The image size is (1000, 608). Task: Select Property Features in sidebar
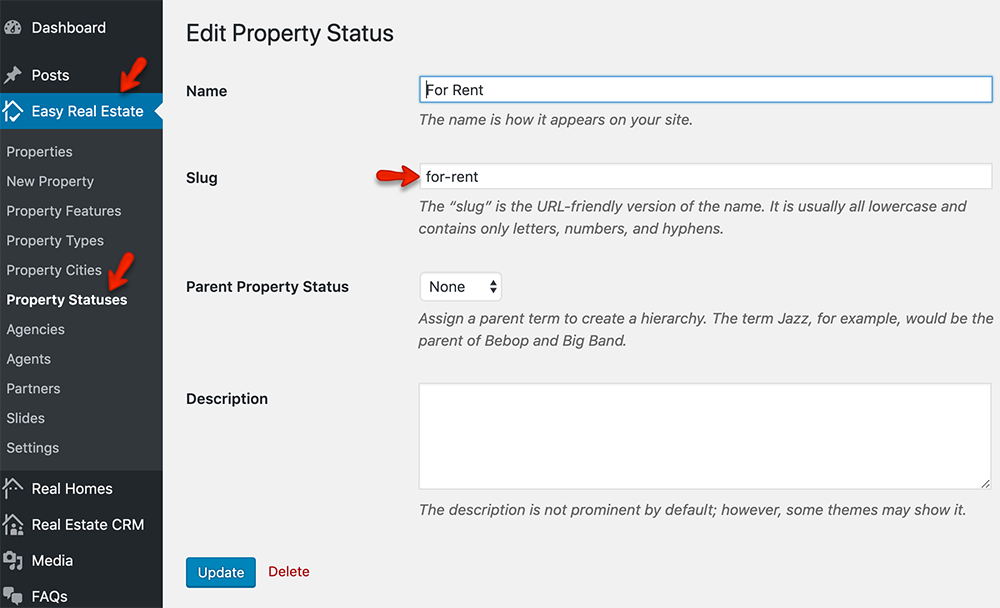64,211
